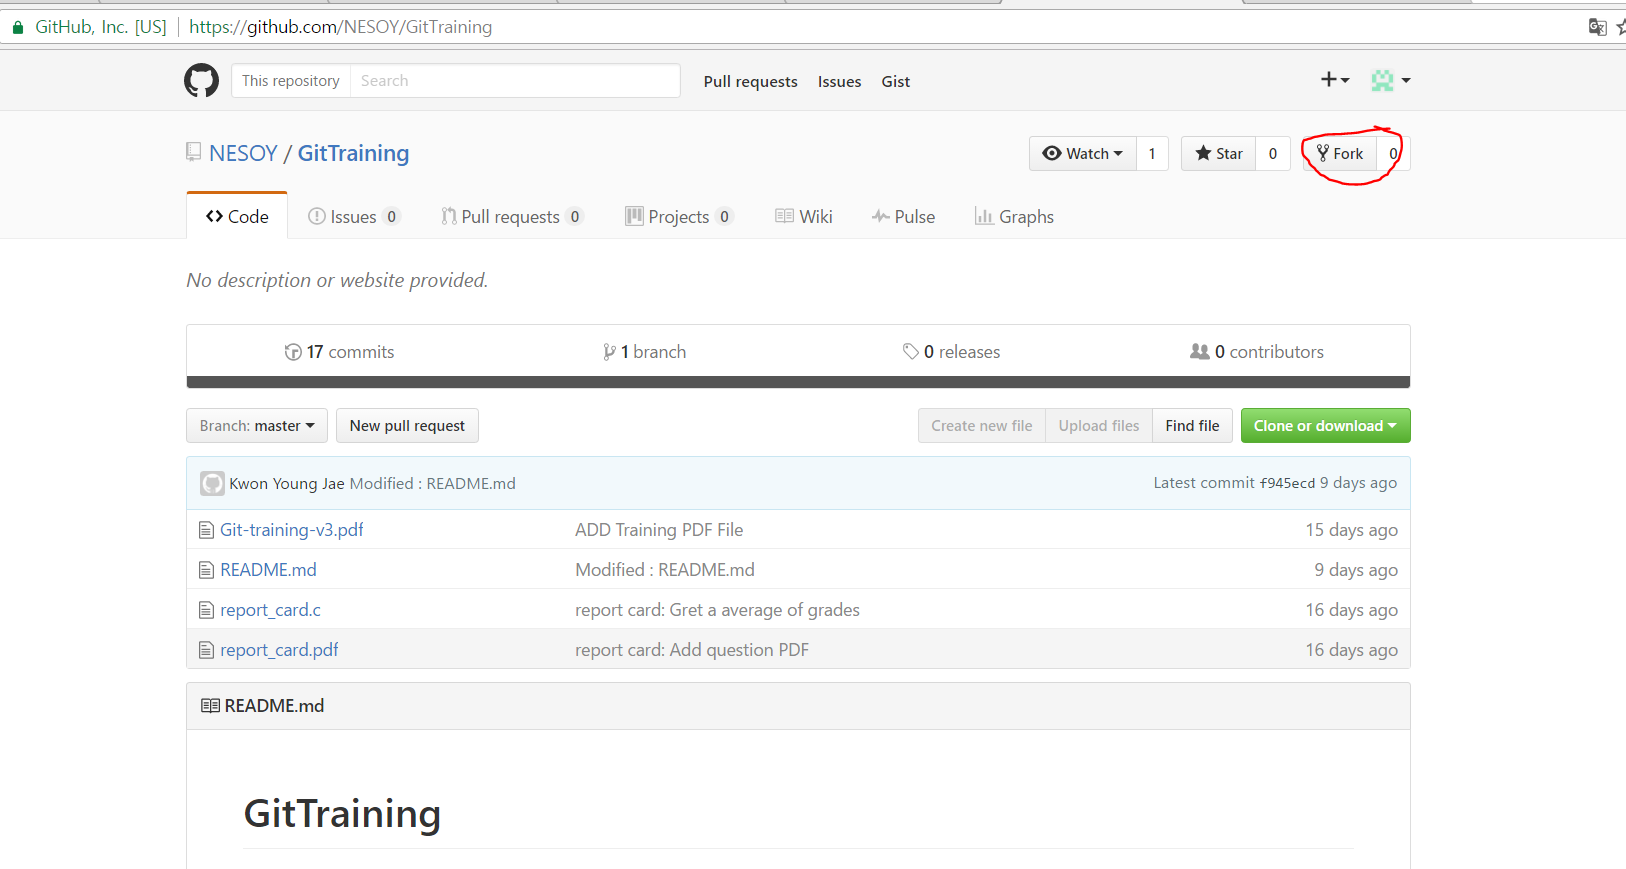
Task: Click the file icon next to report_card.pdf
Action: click(206, 650)
